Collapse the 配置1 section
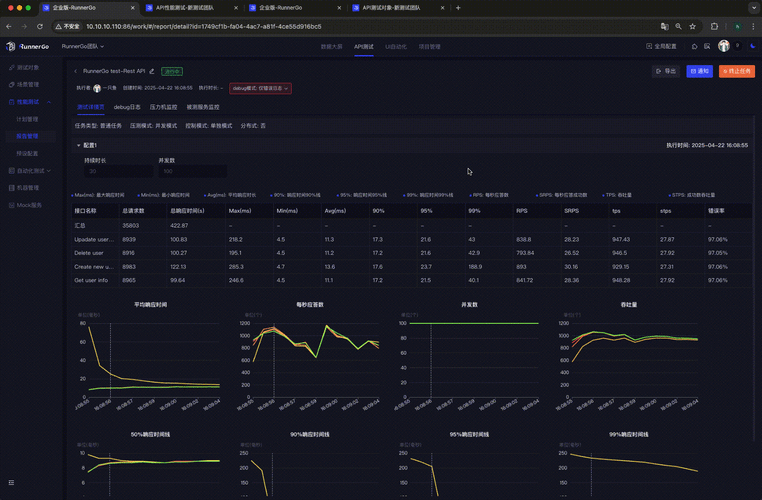The image size is (762, 500). [x=78, y=145]
